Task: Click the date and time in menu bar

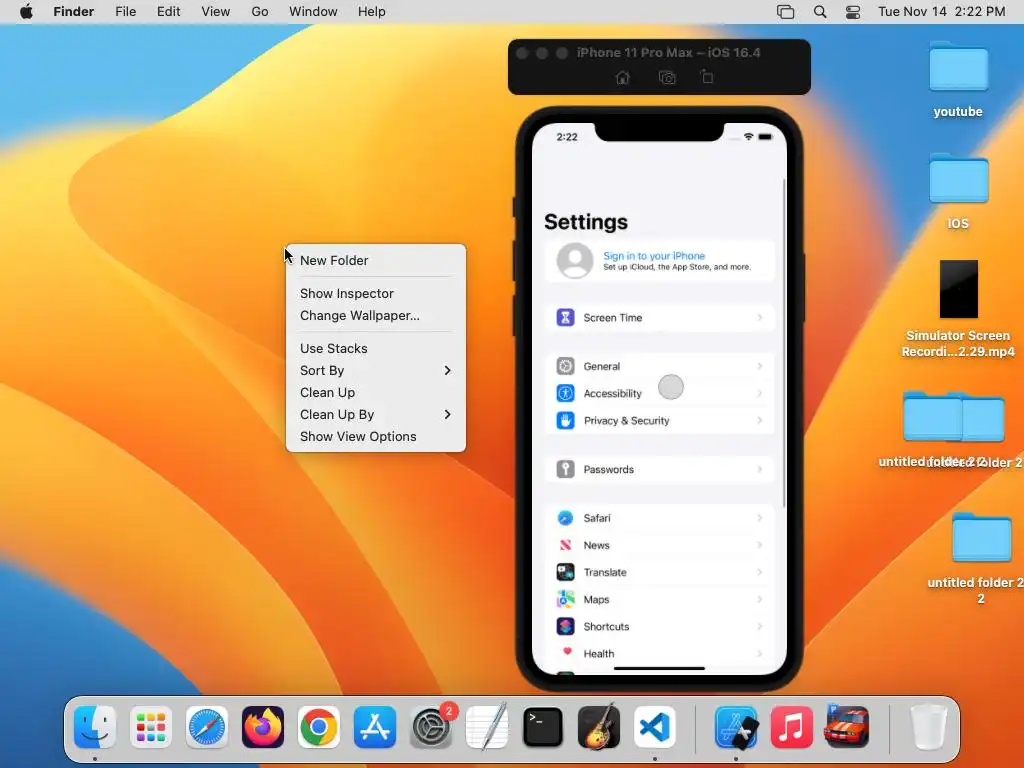Action: click(941, 12)
